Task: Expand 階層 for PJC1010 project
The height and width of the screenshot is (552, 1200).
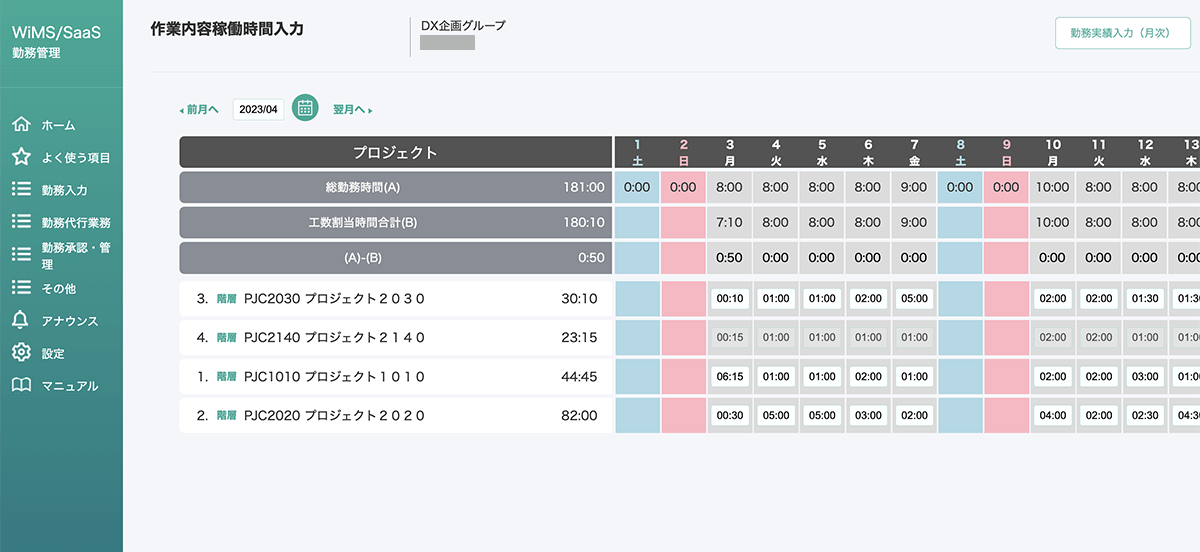Action: click(226, 377)
